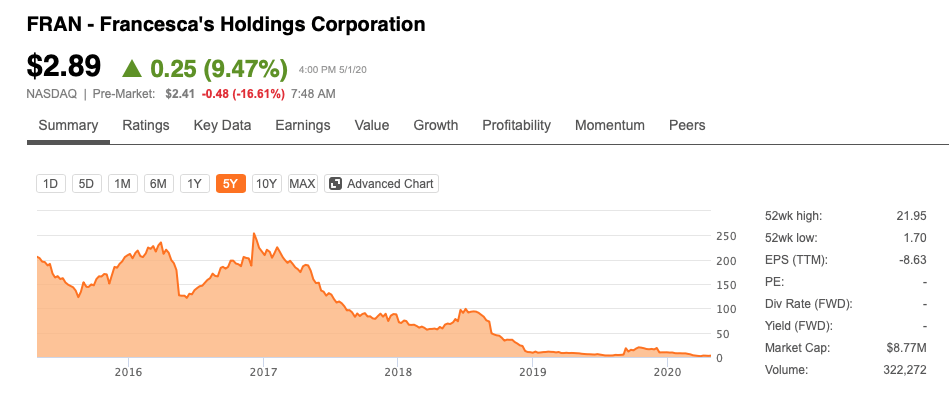Click the green up-arrow price change indicator
Image resolution: width=949 pixels, height=397 pixels.
[x=132, y=68]
